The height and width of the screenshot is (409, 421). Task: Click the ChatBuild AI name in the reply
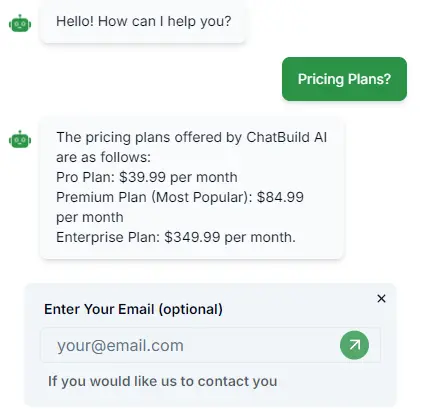[287, 137]
